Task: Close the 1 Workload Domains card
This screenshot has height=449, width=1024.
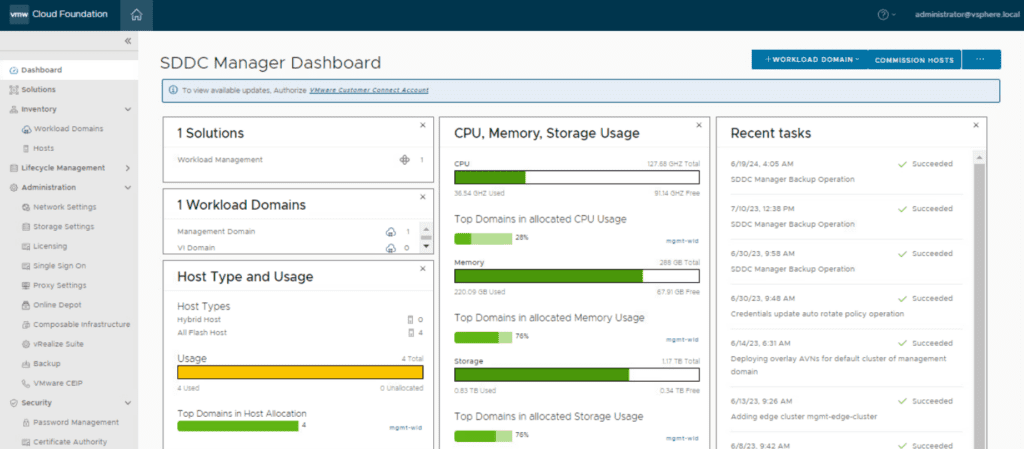Action: (x=422, y=196)
